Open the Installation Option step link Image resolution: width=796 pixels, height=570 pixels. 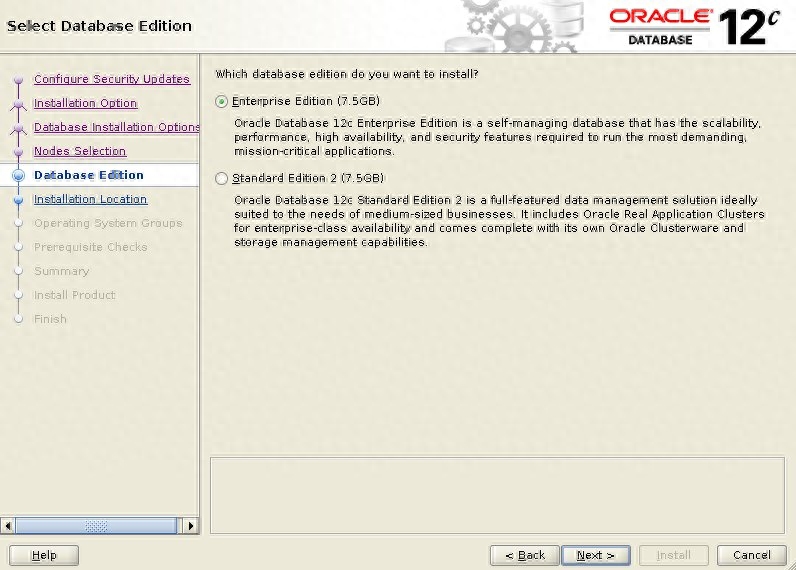[x=85, y=103]
